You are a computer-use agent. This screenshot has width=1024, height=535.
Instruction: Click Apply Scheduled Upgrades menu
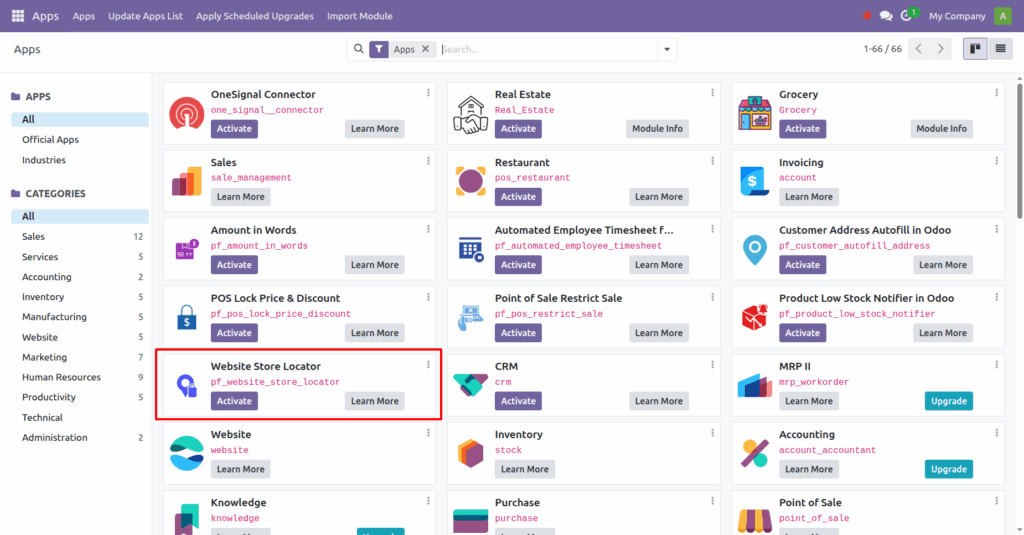[x=255, y=16]
